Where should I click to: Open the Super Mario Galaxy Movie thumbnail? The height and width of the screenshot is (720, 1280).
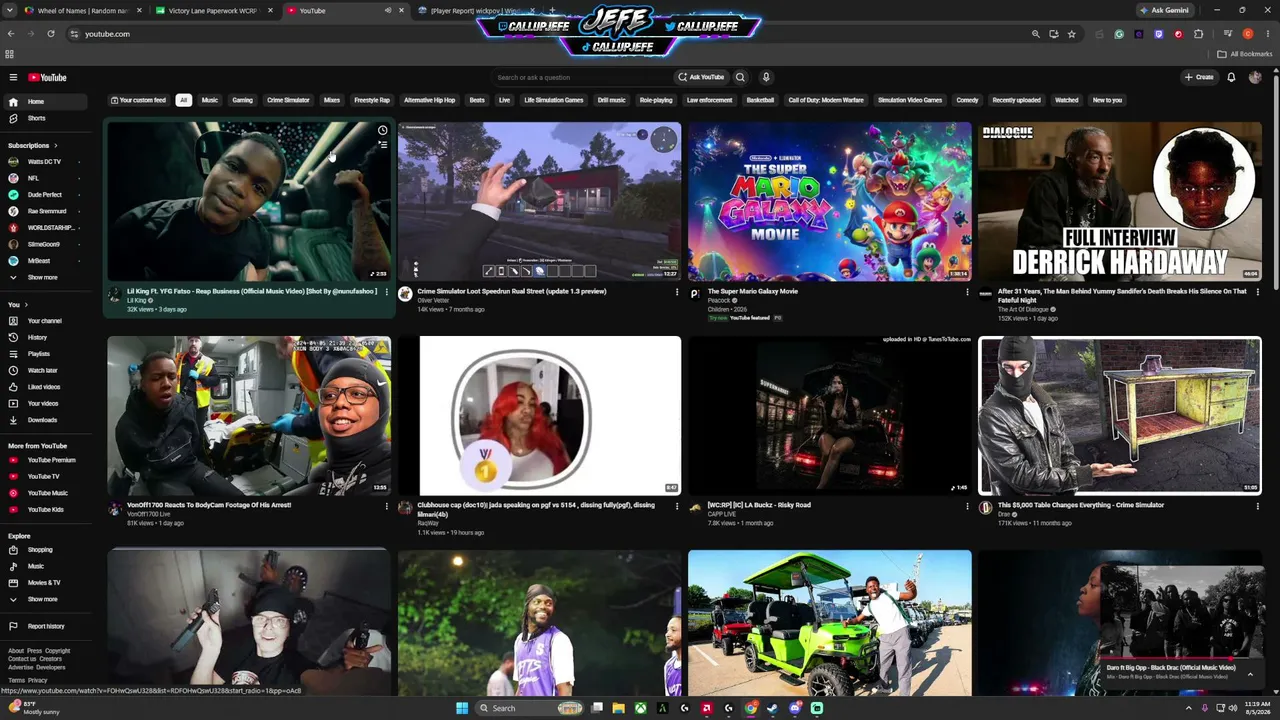830,202
